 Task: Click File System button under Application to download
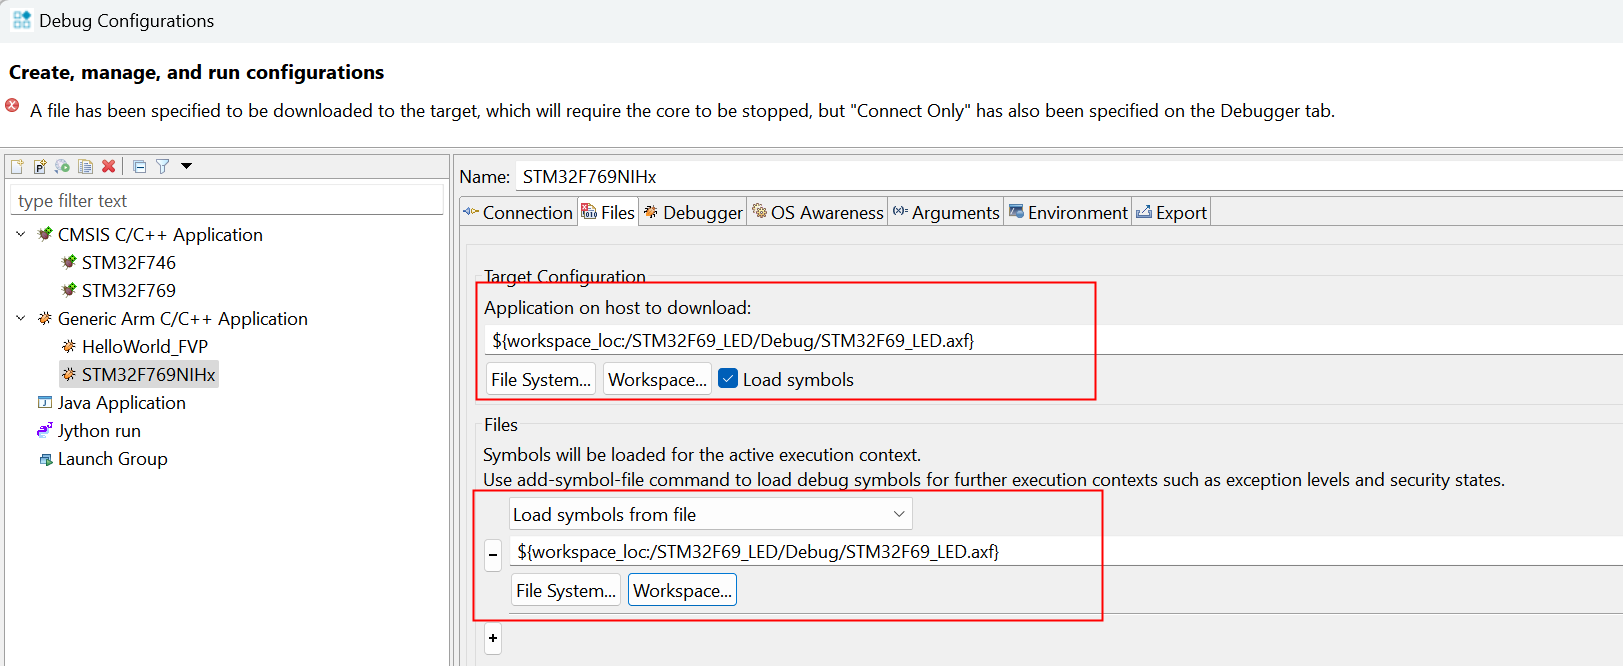click(541, 379)
